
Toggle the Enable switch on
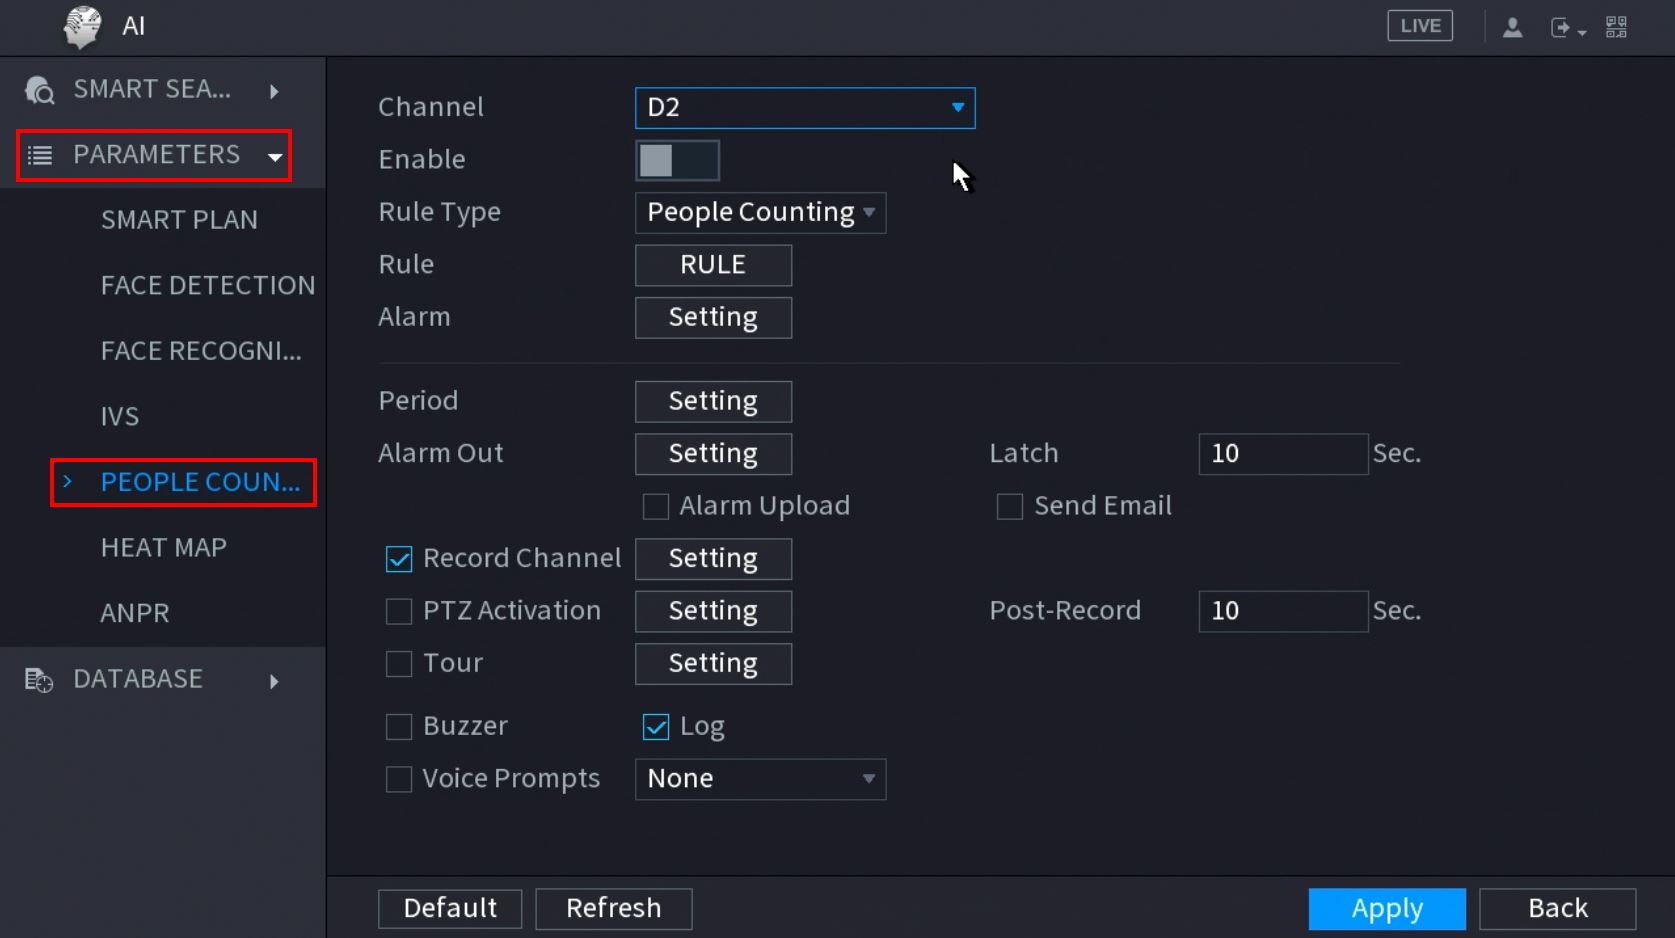tap(677, 160)
